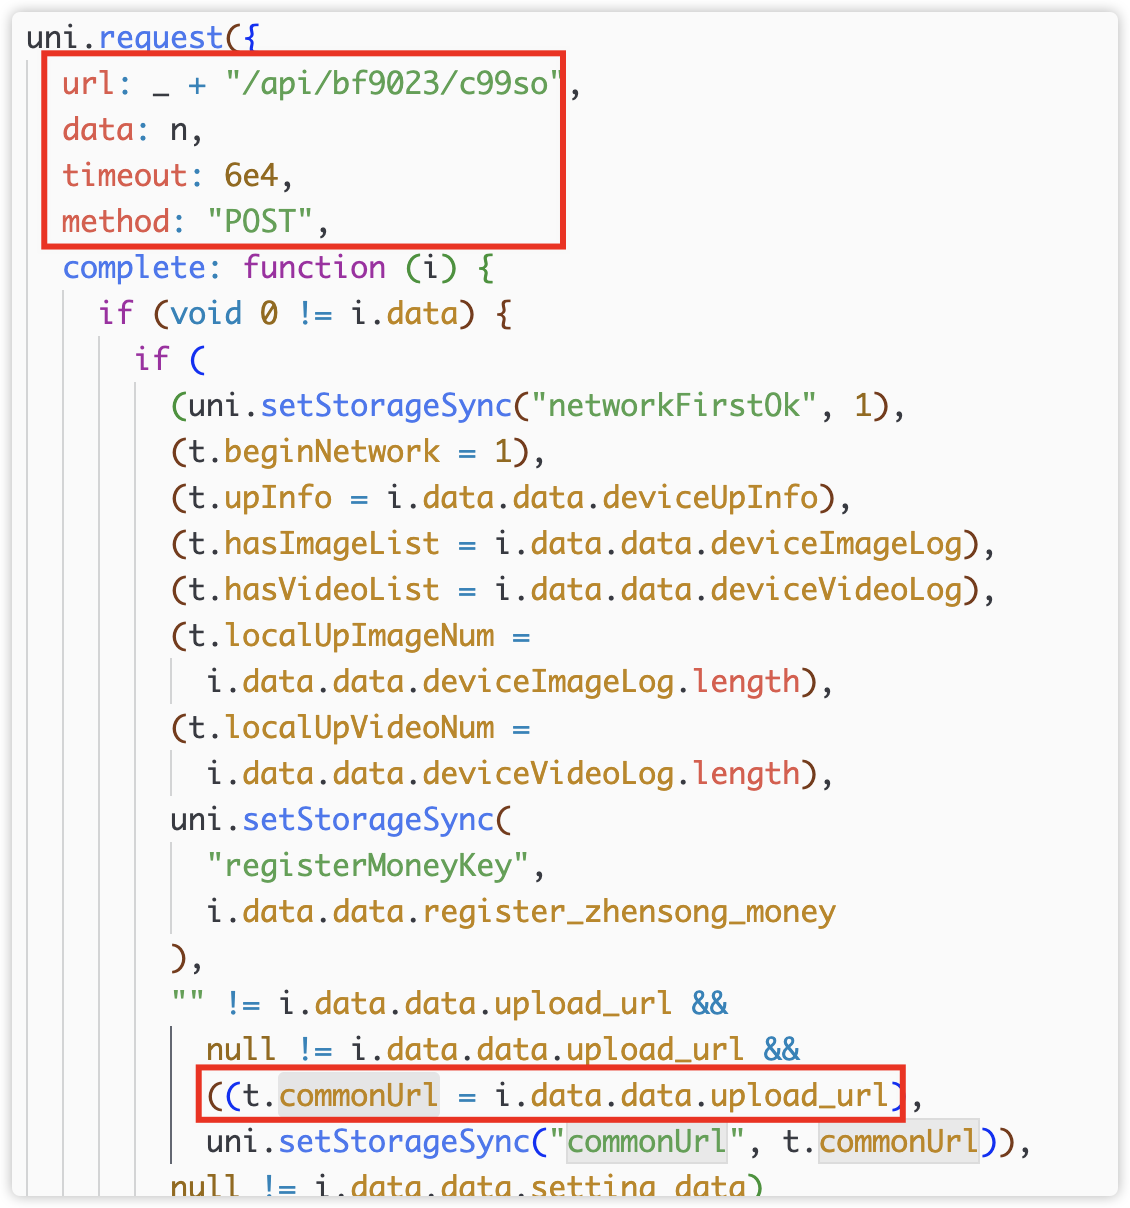Click the beginNetwork property
This screenshot has width=1130, height=1208.
331,451
